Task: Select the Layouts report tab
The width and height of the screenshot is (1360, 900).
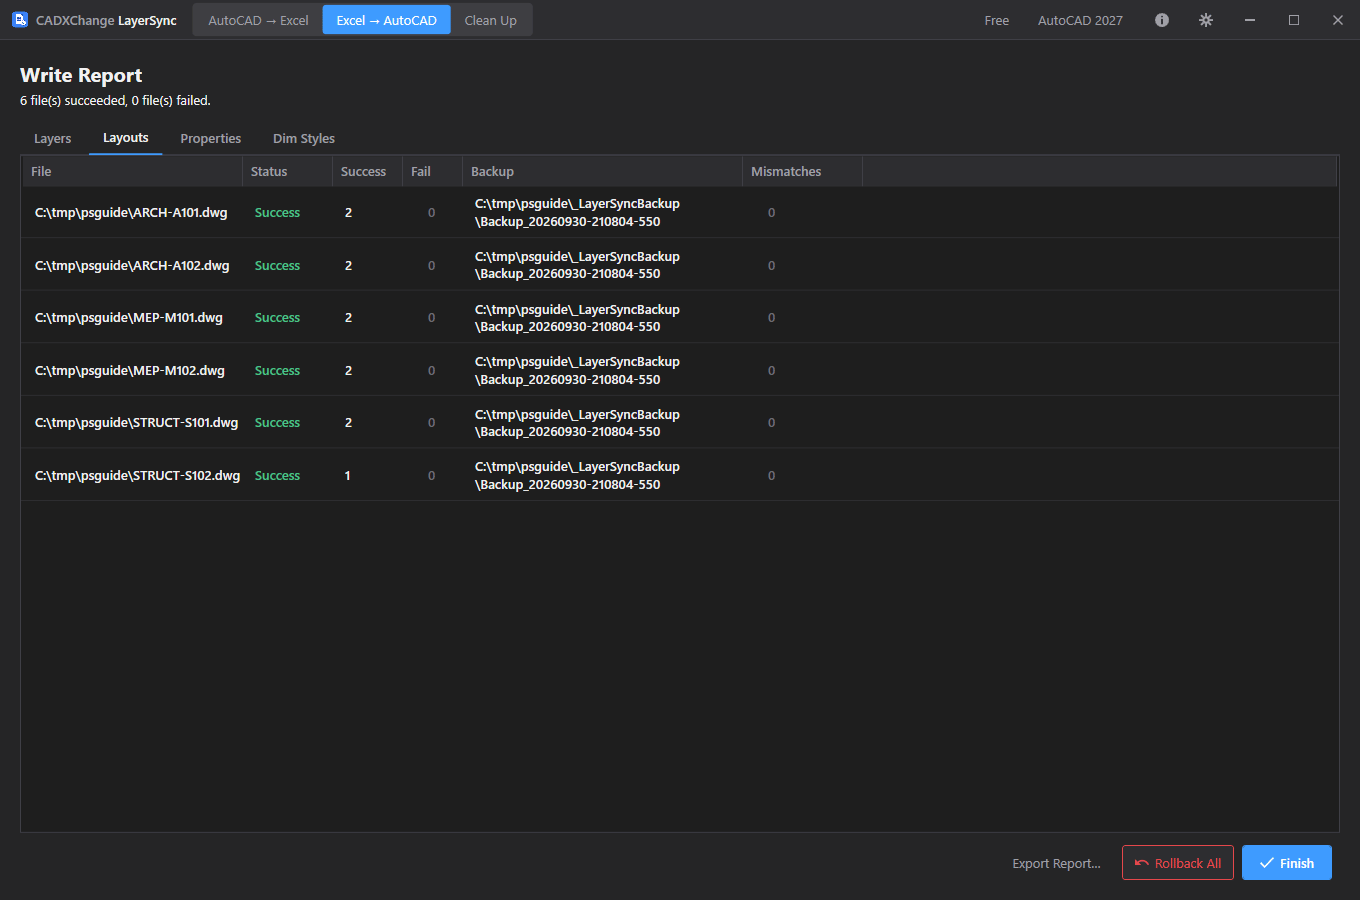Action: pos(126,138)
